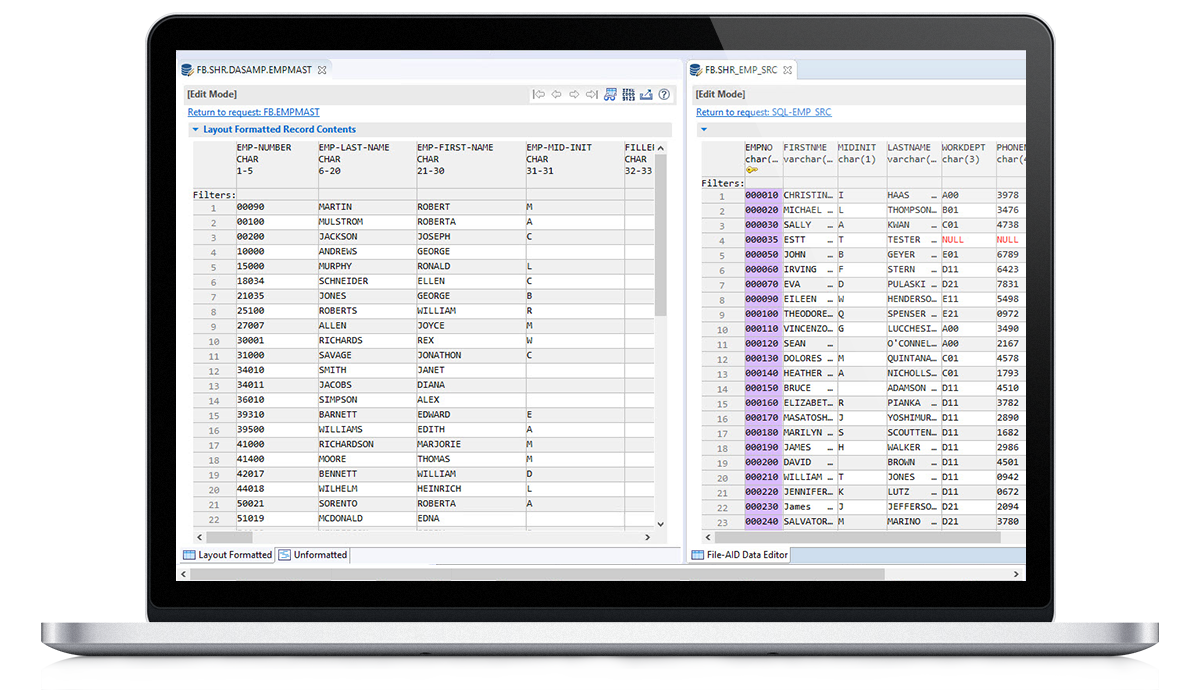Screen dimensions: 1200x690
Task: Open help with the question mark icon
Action: point(664,94)
